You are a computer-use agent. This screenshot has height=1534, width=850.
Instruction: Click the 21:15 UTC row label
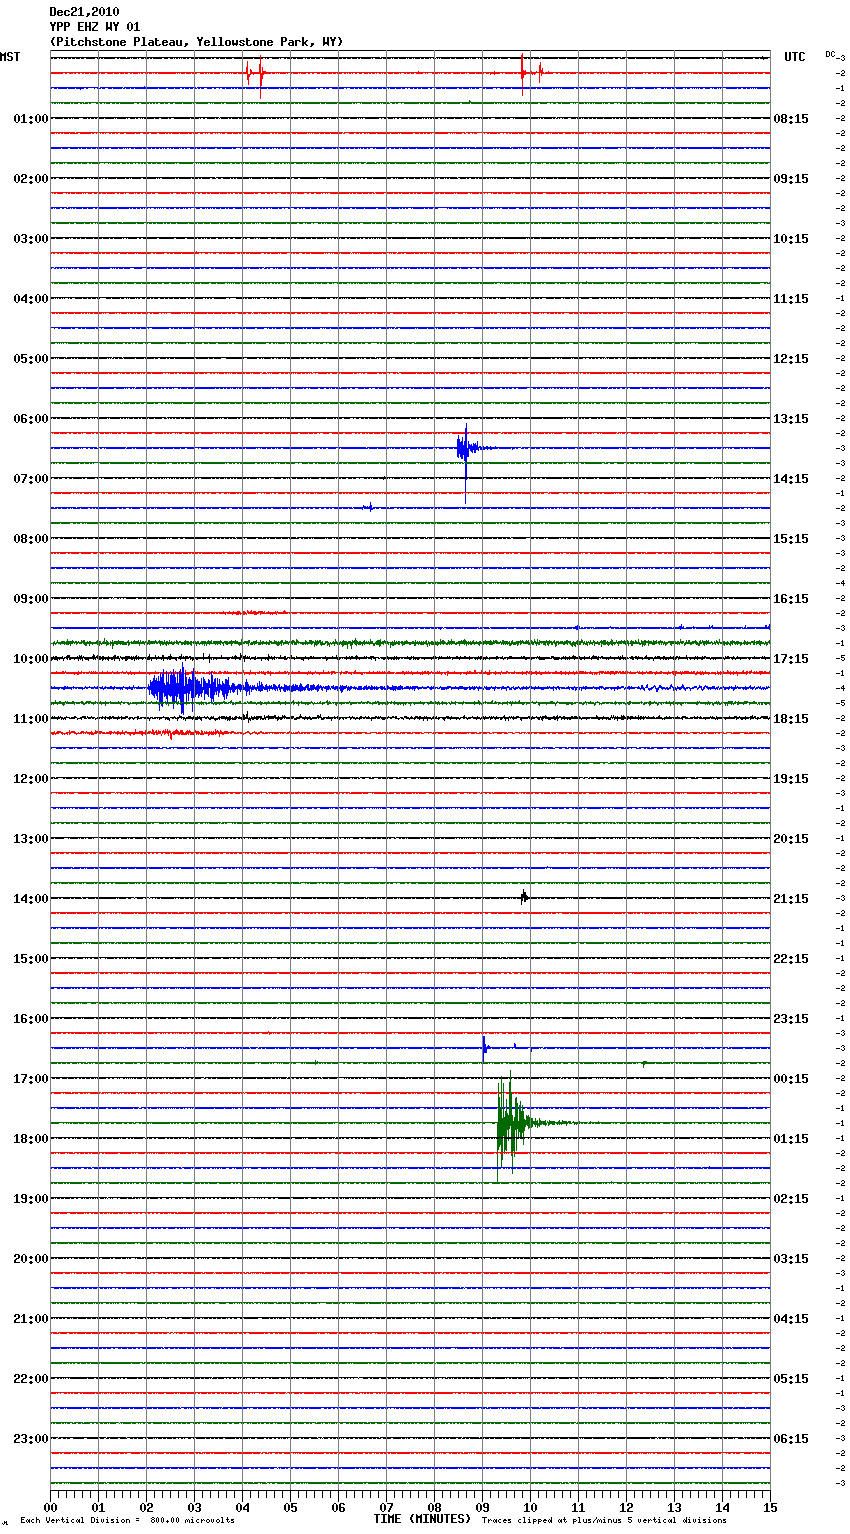pyautogui.click(x=791, y=899)
